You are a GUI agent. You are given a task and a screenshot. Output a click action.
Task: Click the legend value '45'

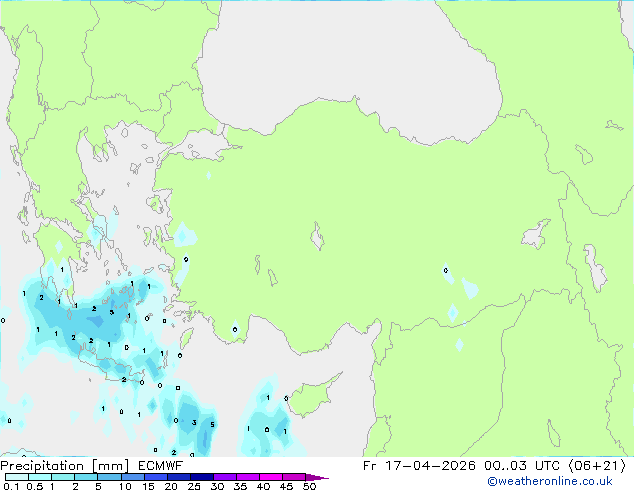point(286,486)
